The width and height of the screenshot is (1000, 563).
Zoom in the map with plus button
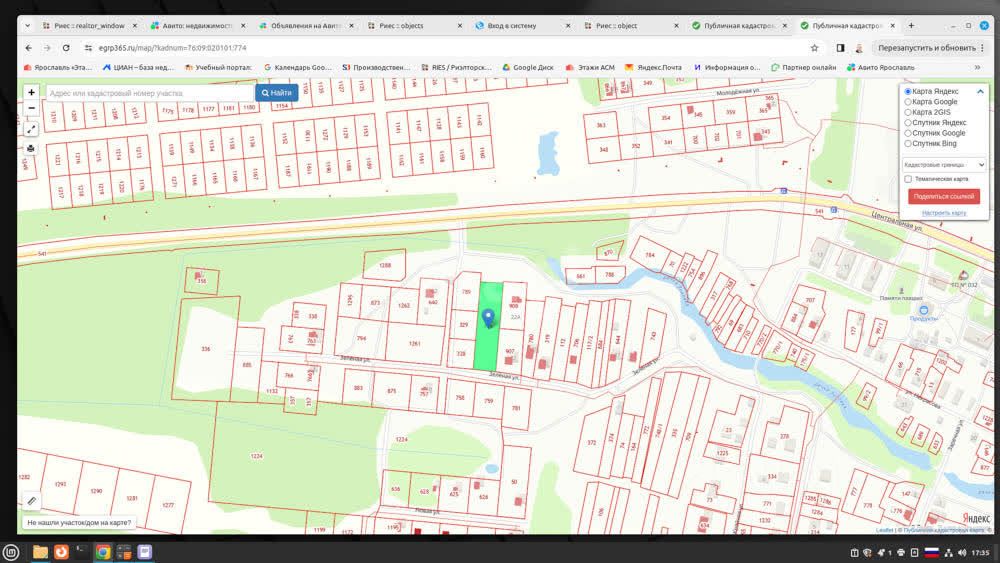coord(31,92)
